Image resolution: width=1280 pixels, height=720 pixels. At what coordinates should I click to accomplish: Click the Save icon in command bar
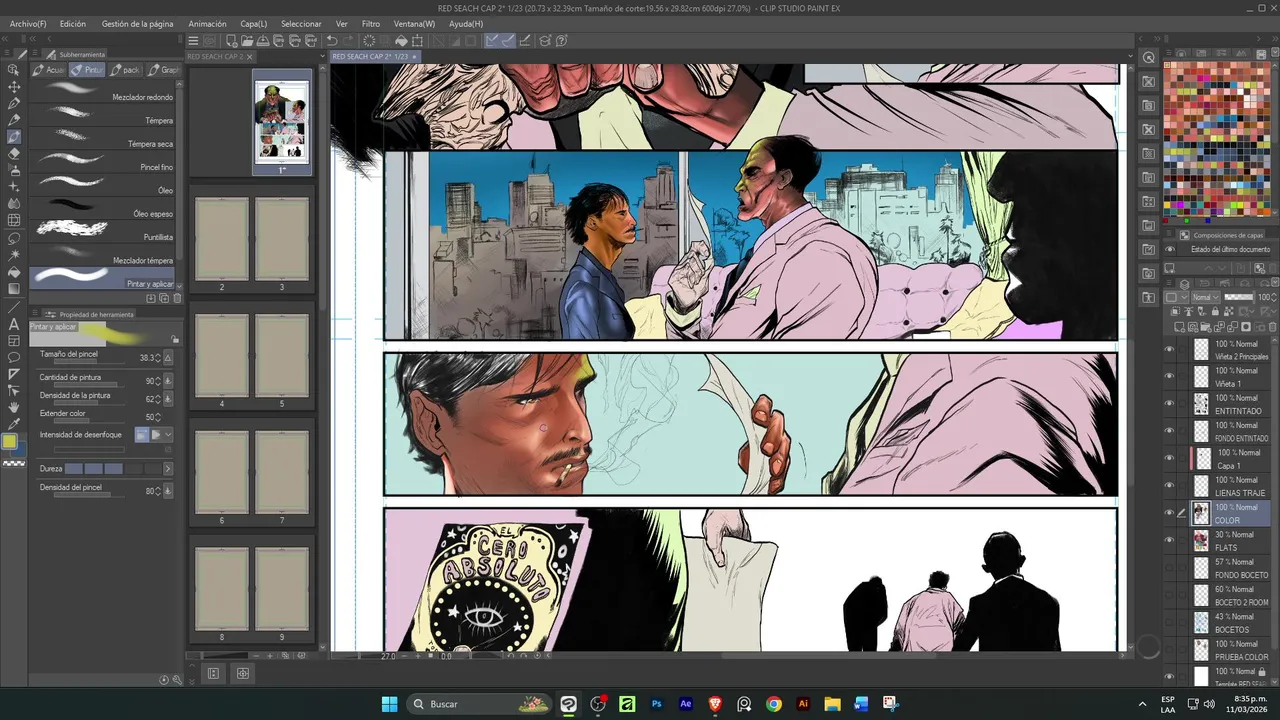coord(263,41)
